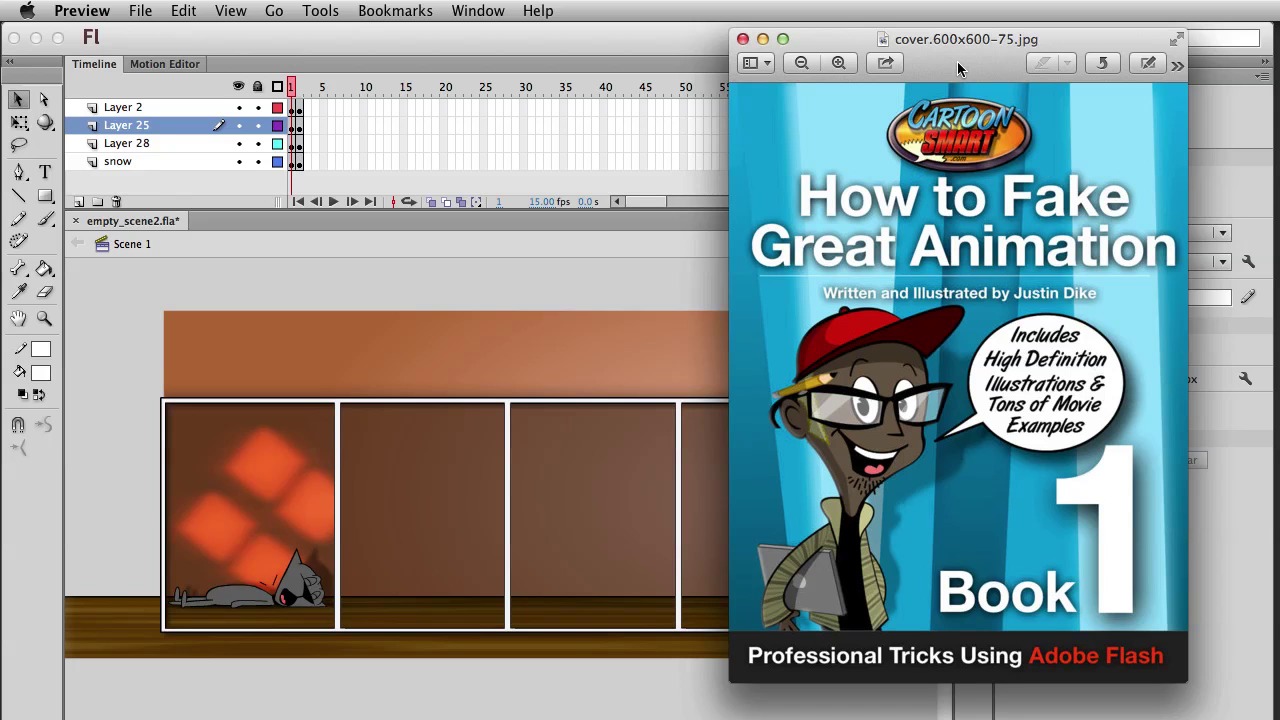1280x720 pixels.
Task: Open the Highlight tool dropdown arrow
Action: [1067, 63]
